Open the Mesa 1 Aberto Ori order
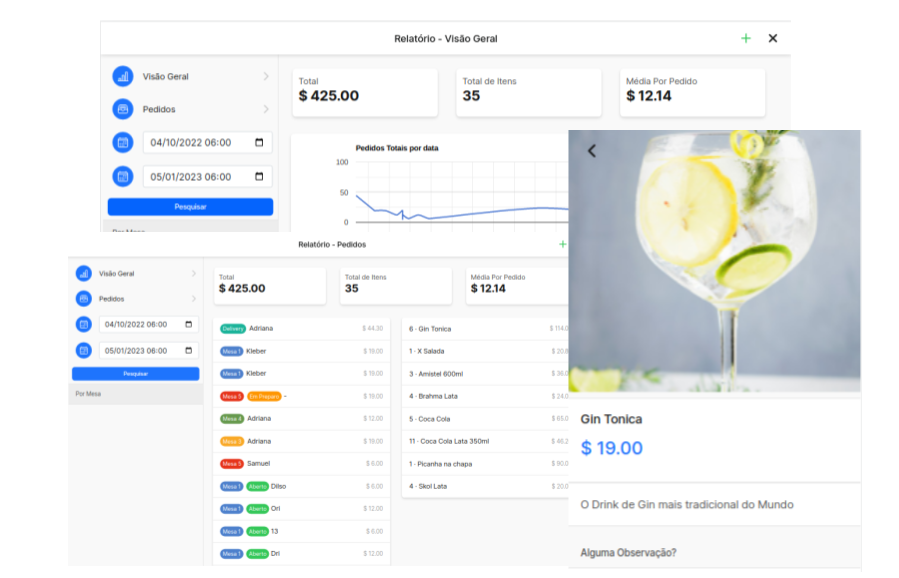The image size is (899, 578). 302,509
